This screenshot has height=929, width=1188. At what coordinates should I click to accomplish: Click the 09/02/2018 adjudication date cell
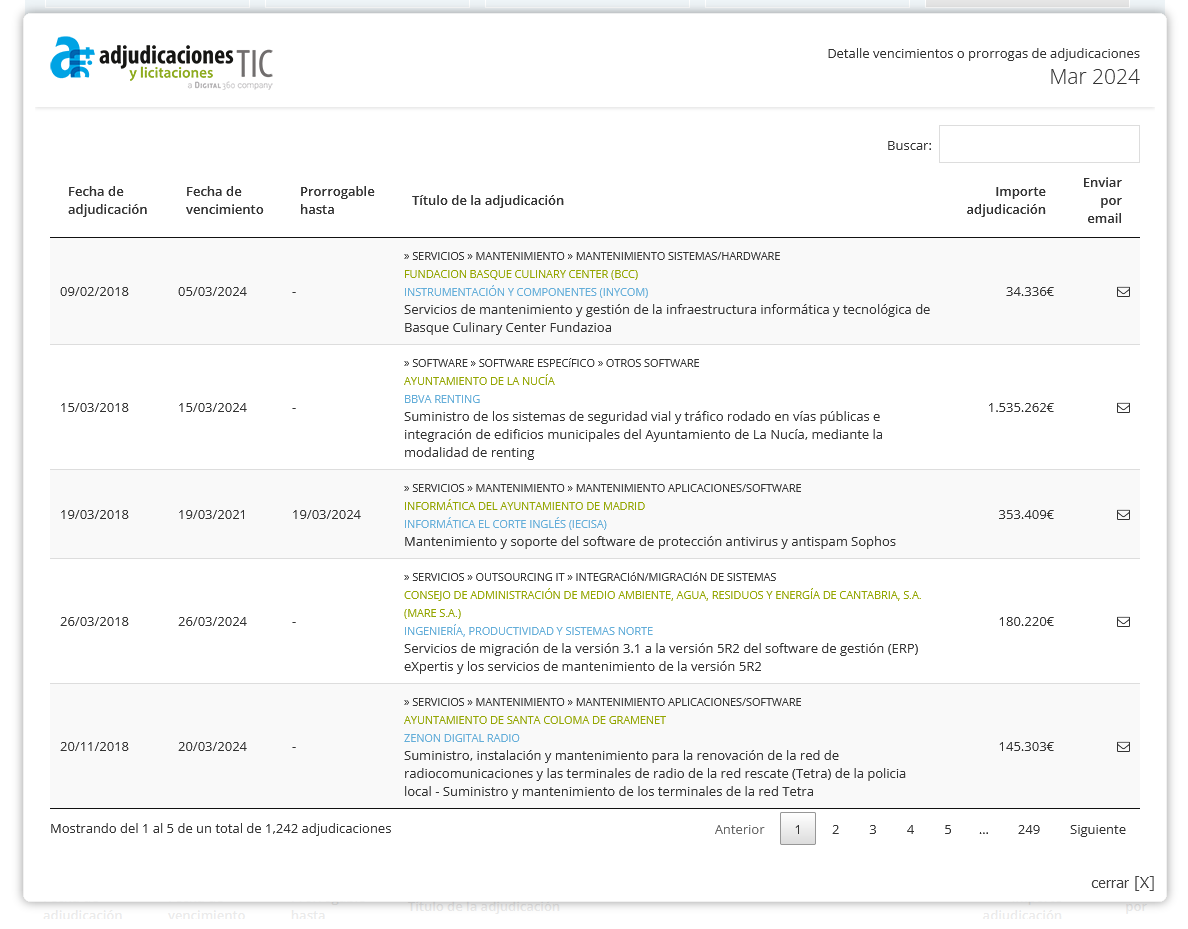coord(95,292)
